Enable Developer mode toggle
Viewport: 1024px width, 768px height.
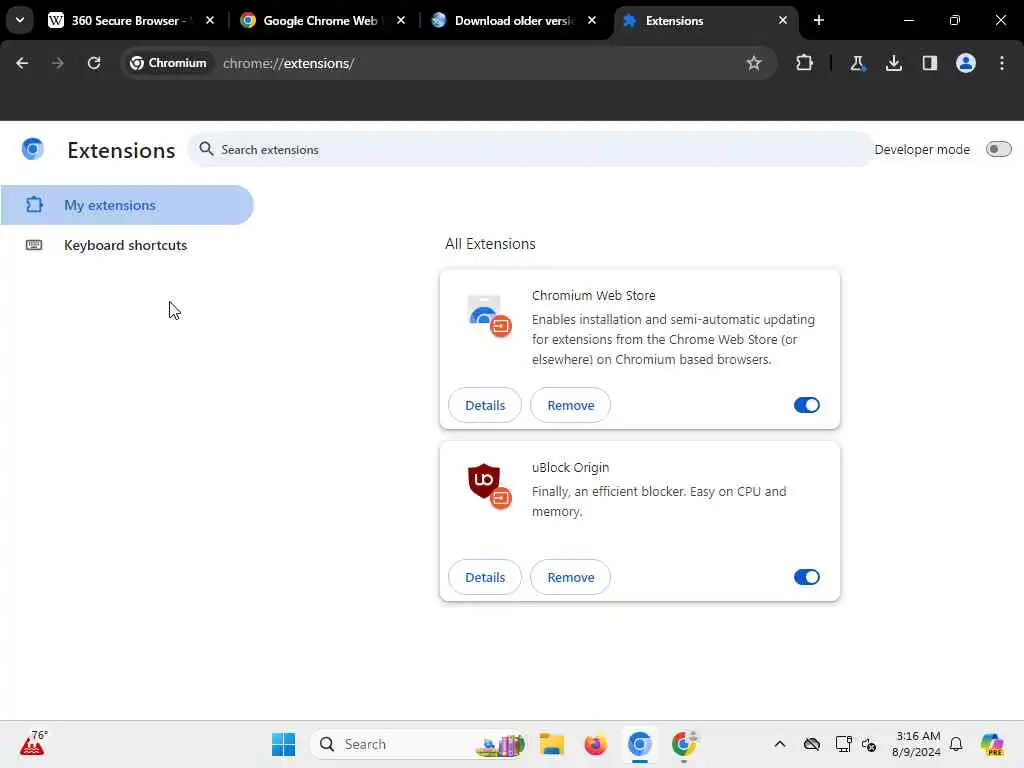999,150
